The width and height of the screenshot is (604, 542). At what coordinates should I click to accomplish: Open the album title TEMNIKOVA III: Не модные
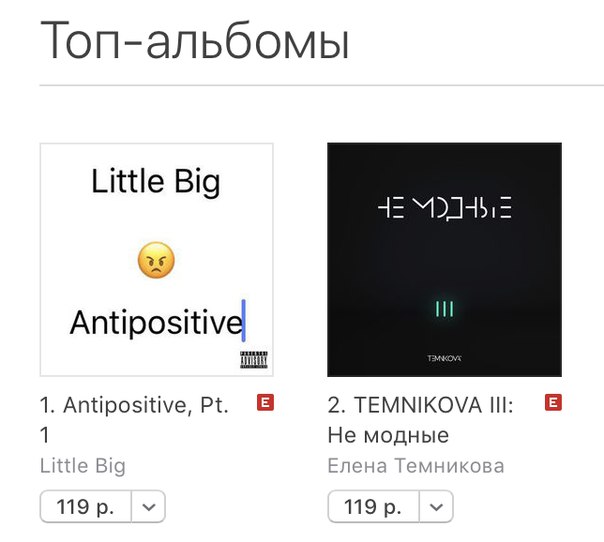pos(421,420)
